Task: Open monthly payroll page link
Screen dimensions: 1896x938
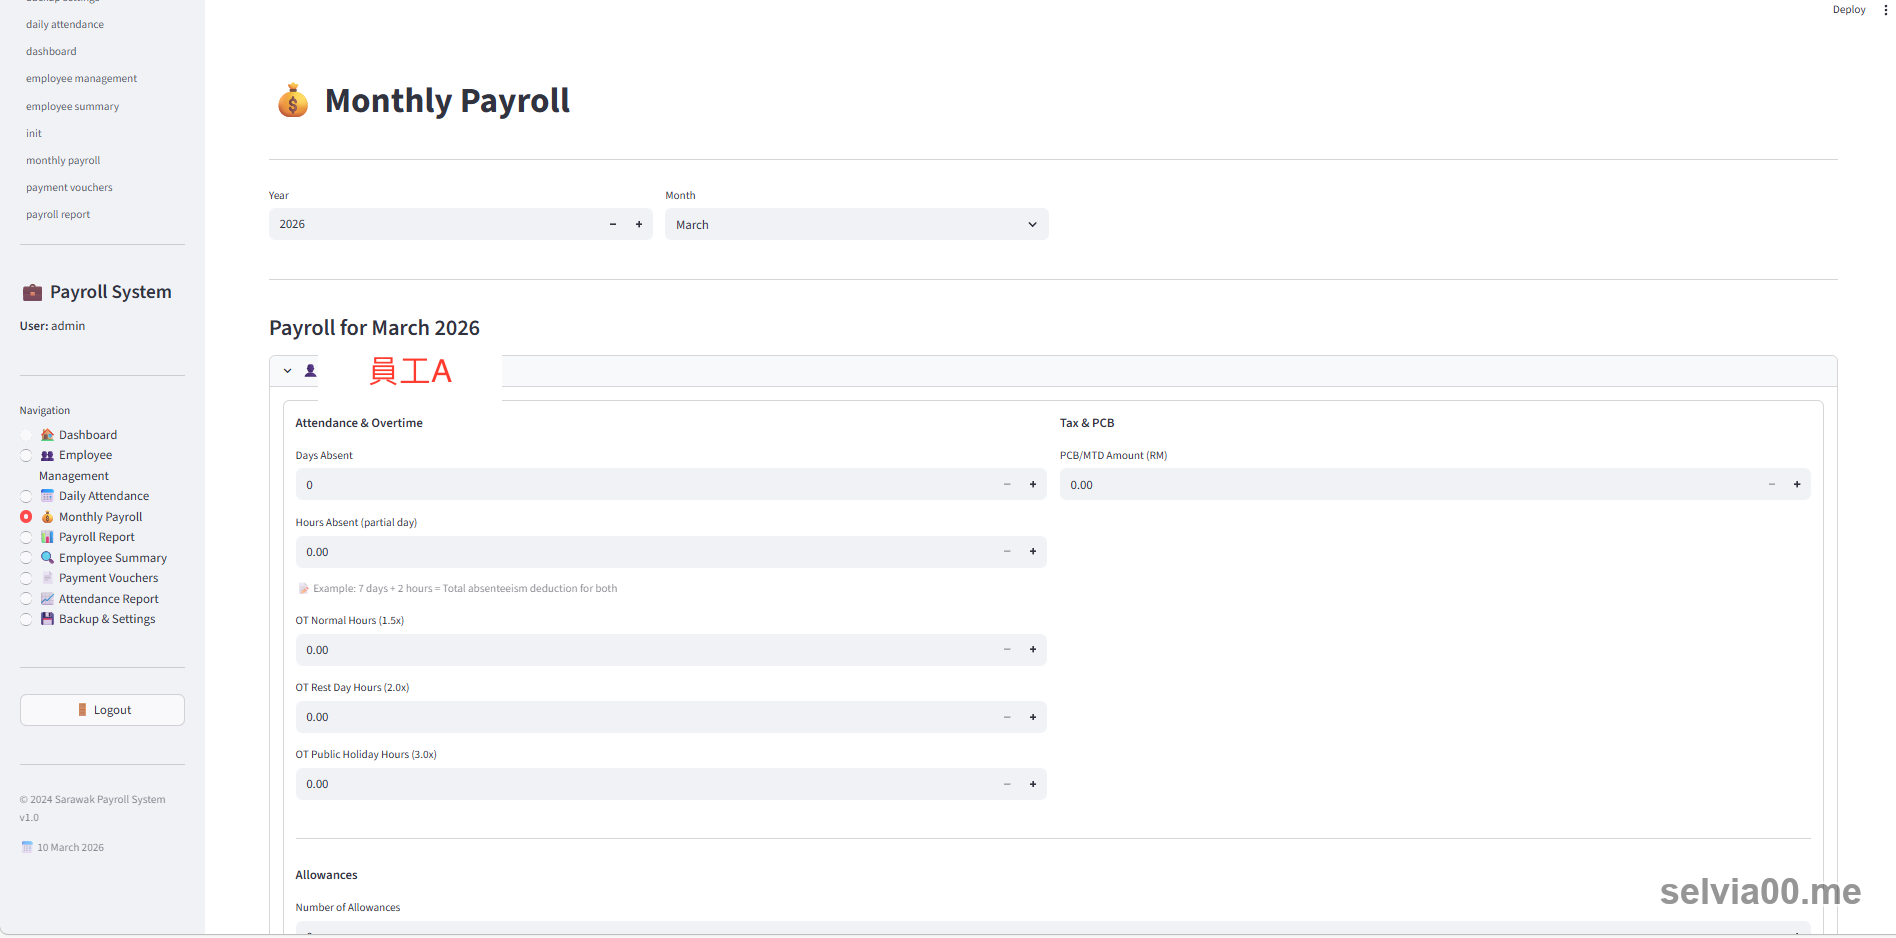Action: tap(63, 160)
